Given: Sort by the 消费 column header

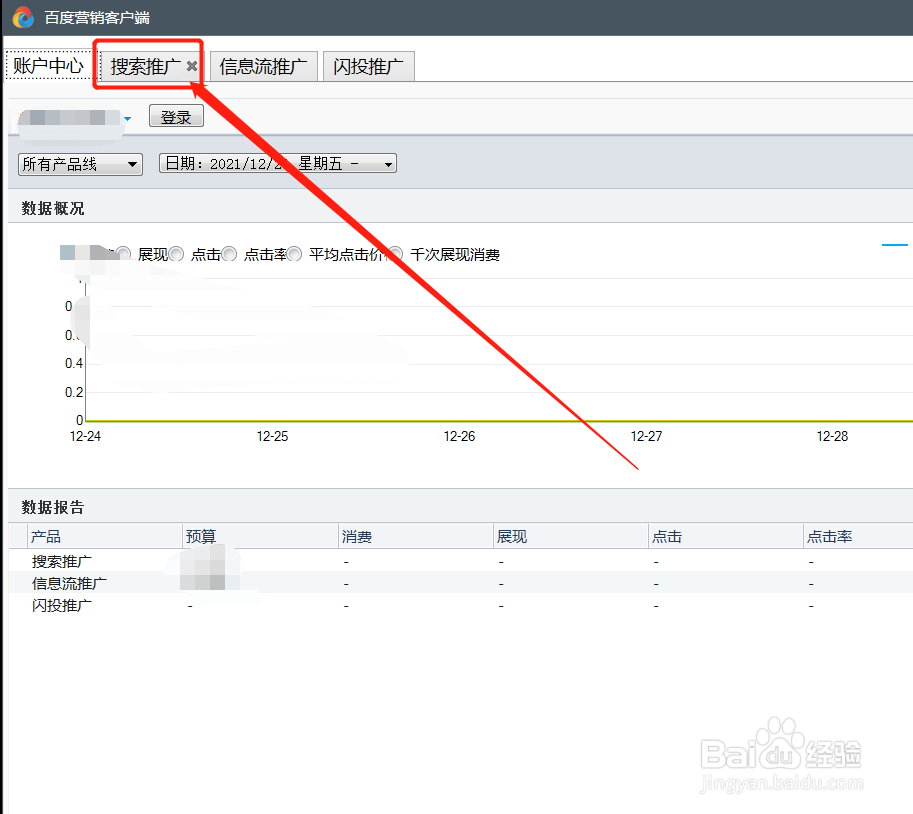Looking at the screenshot, I should point(416,536).
